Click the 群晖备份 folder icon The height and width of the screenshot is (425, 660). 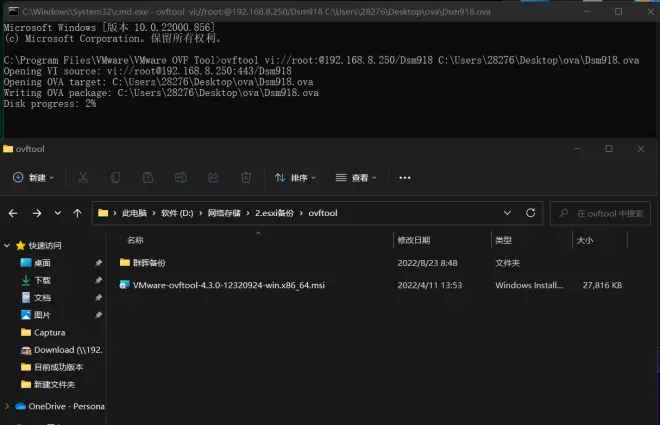tap(125, 263)
